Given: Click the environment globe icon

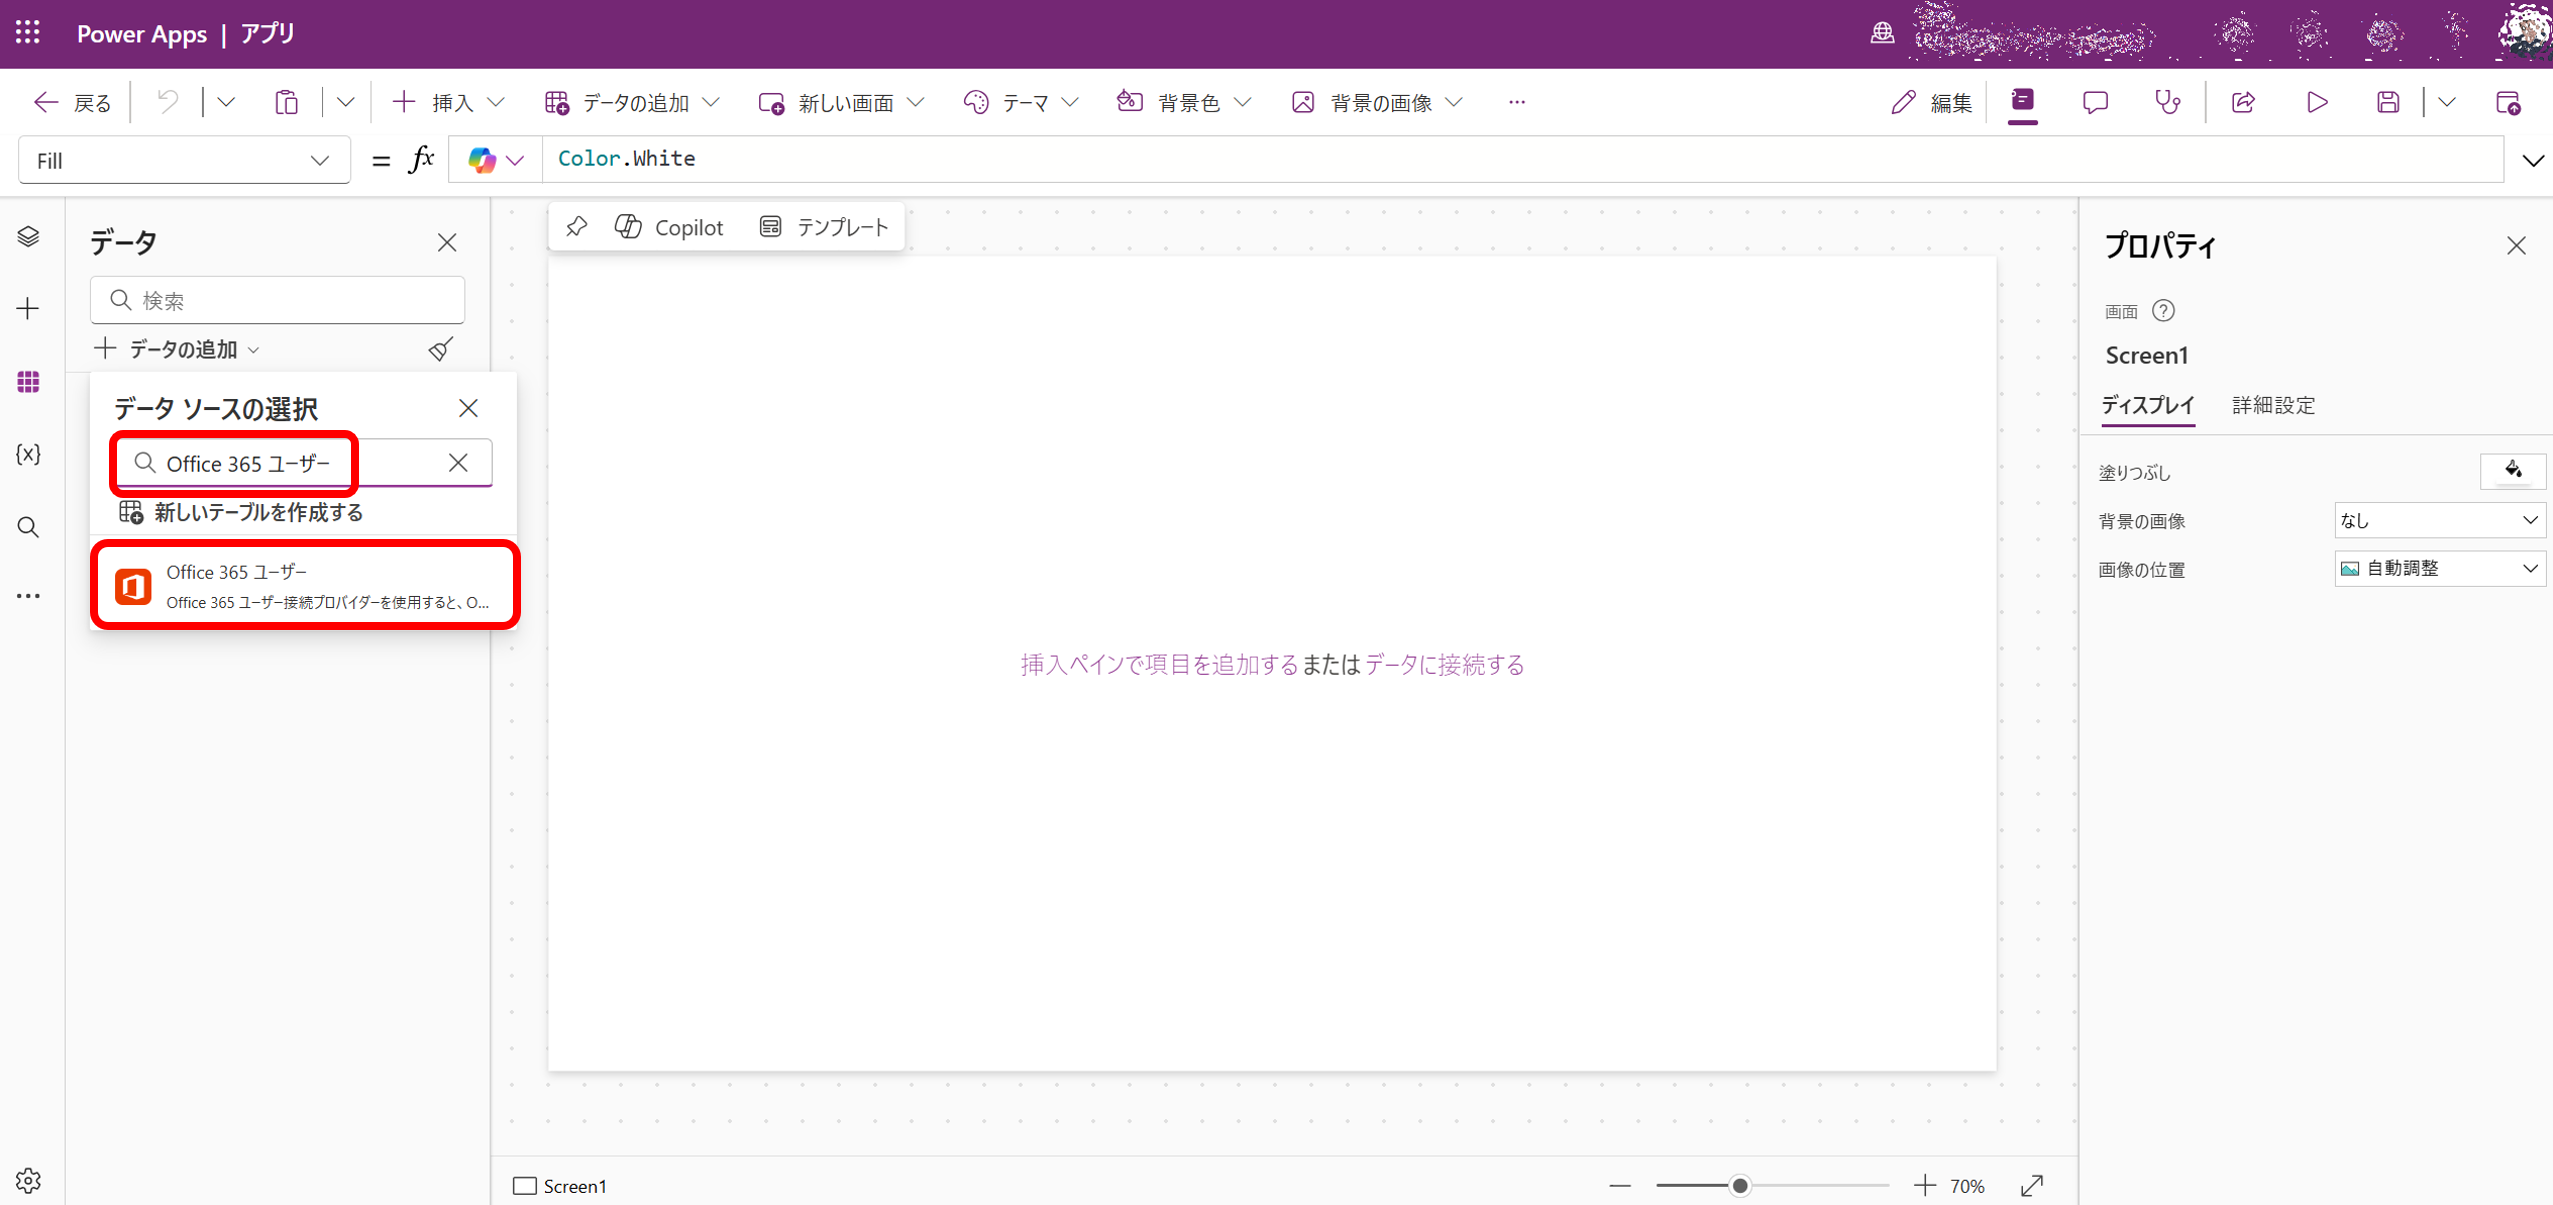Looking at the screenshot, I should tap(1882, 33).
